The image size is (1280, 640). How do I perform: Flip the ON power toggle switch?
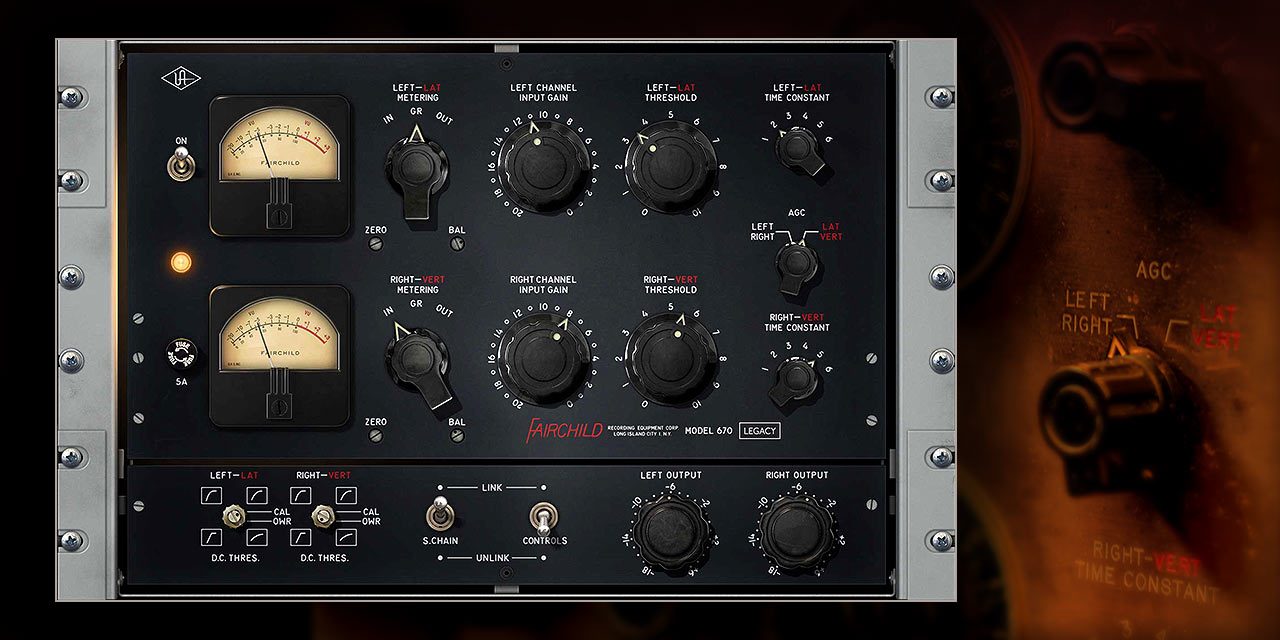tap(181, 163)
